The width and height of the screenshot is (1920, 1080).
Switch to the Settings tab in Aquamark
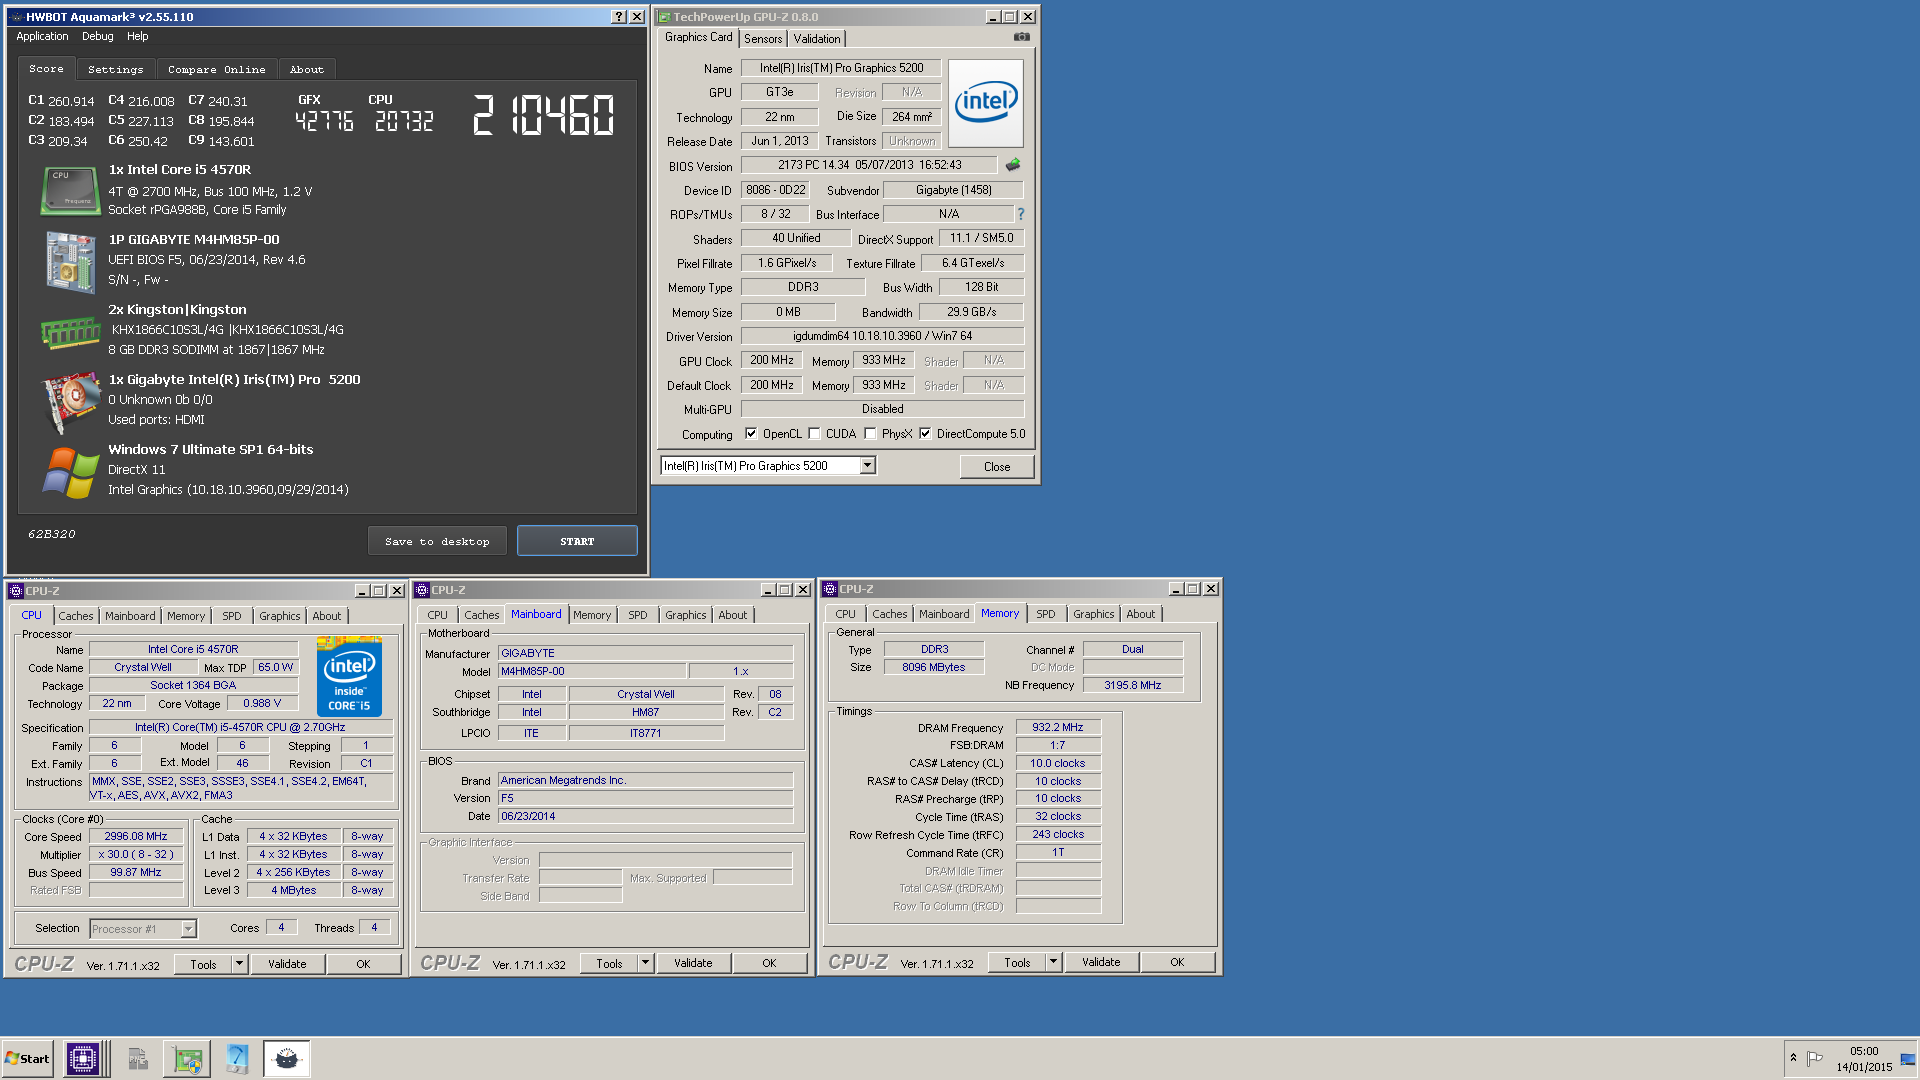(115, 70)
